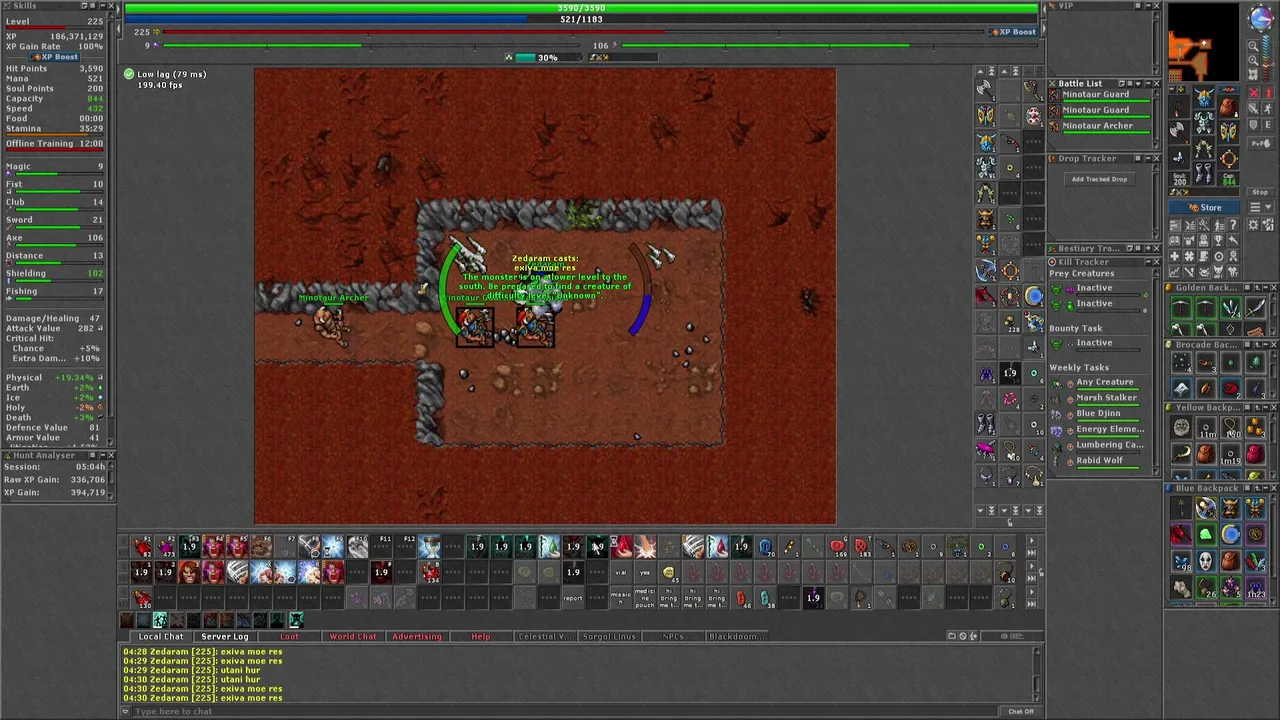Toggle Chat Off button
This screenshot has height=720, width=1280.
coord(1021,711)
